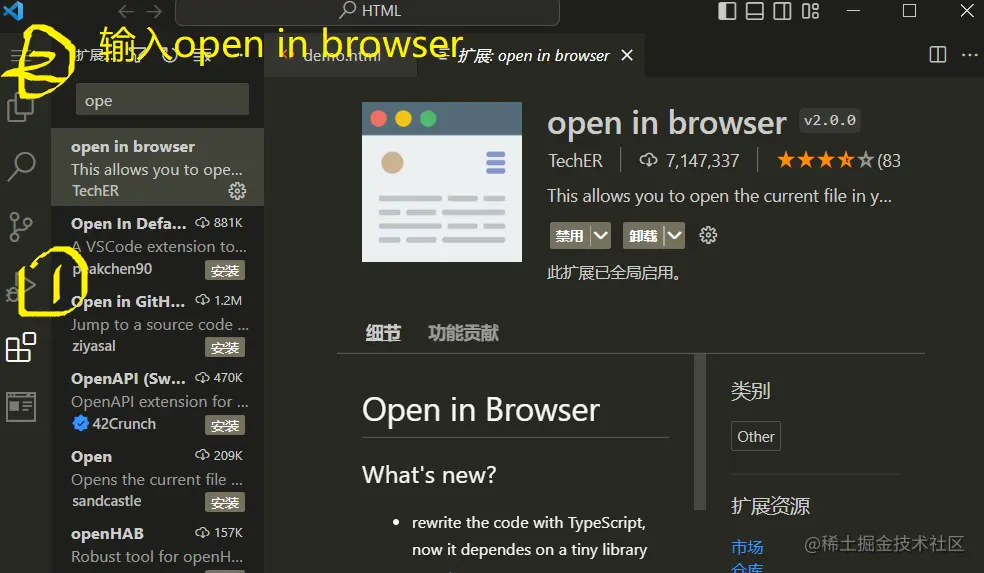Viewport: 984px width, 573px height.
Task: Open the Extensions view icon
Action: (x=21, y=347)
